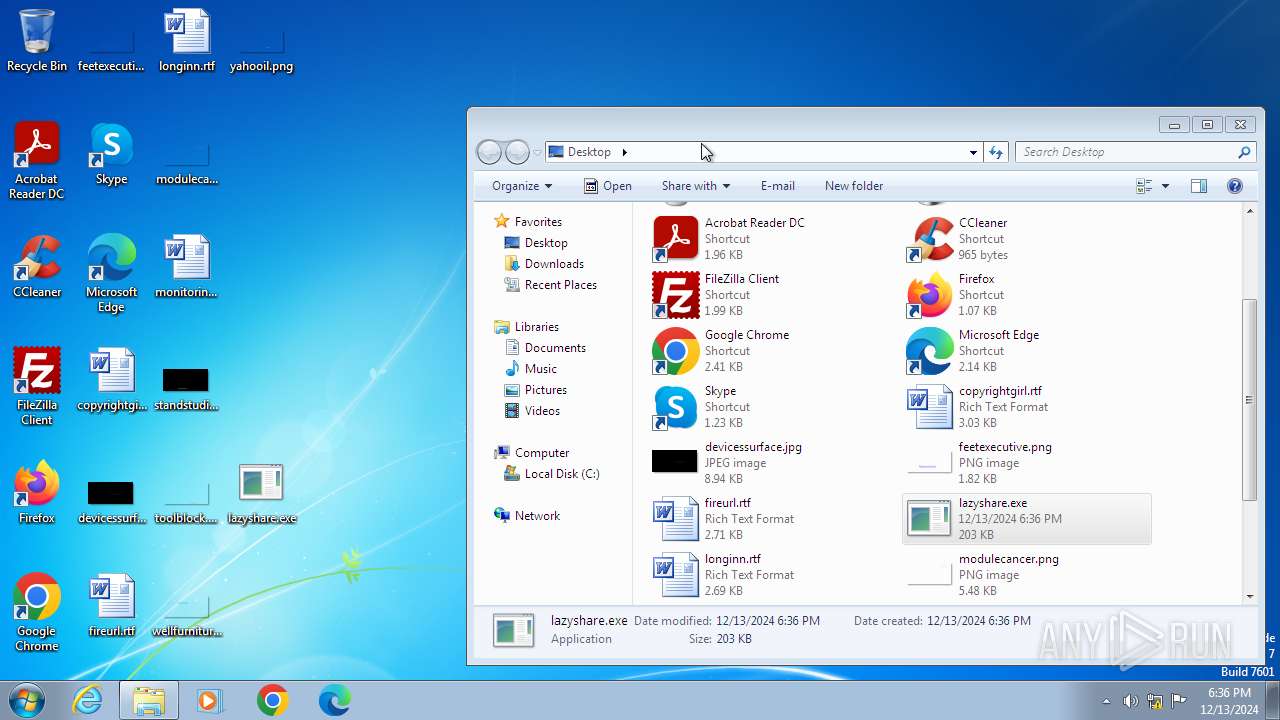This screenshot has height=720, width=1280.
Task: Select Computer in navigation pane
Action: click(542, 453)
